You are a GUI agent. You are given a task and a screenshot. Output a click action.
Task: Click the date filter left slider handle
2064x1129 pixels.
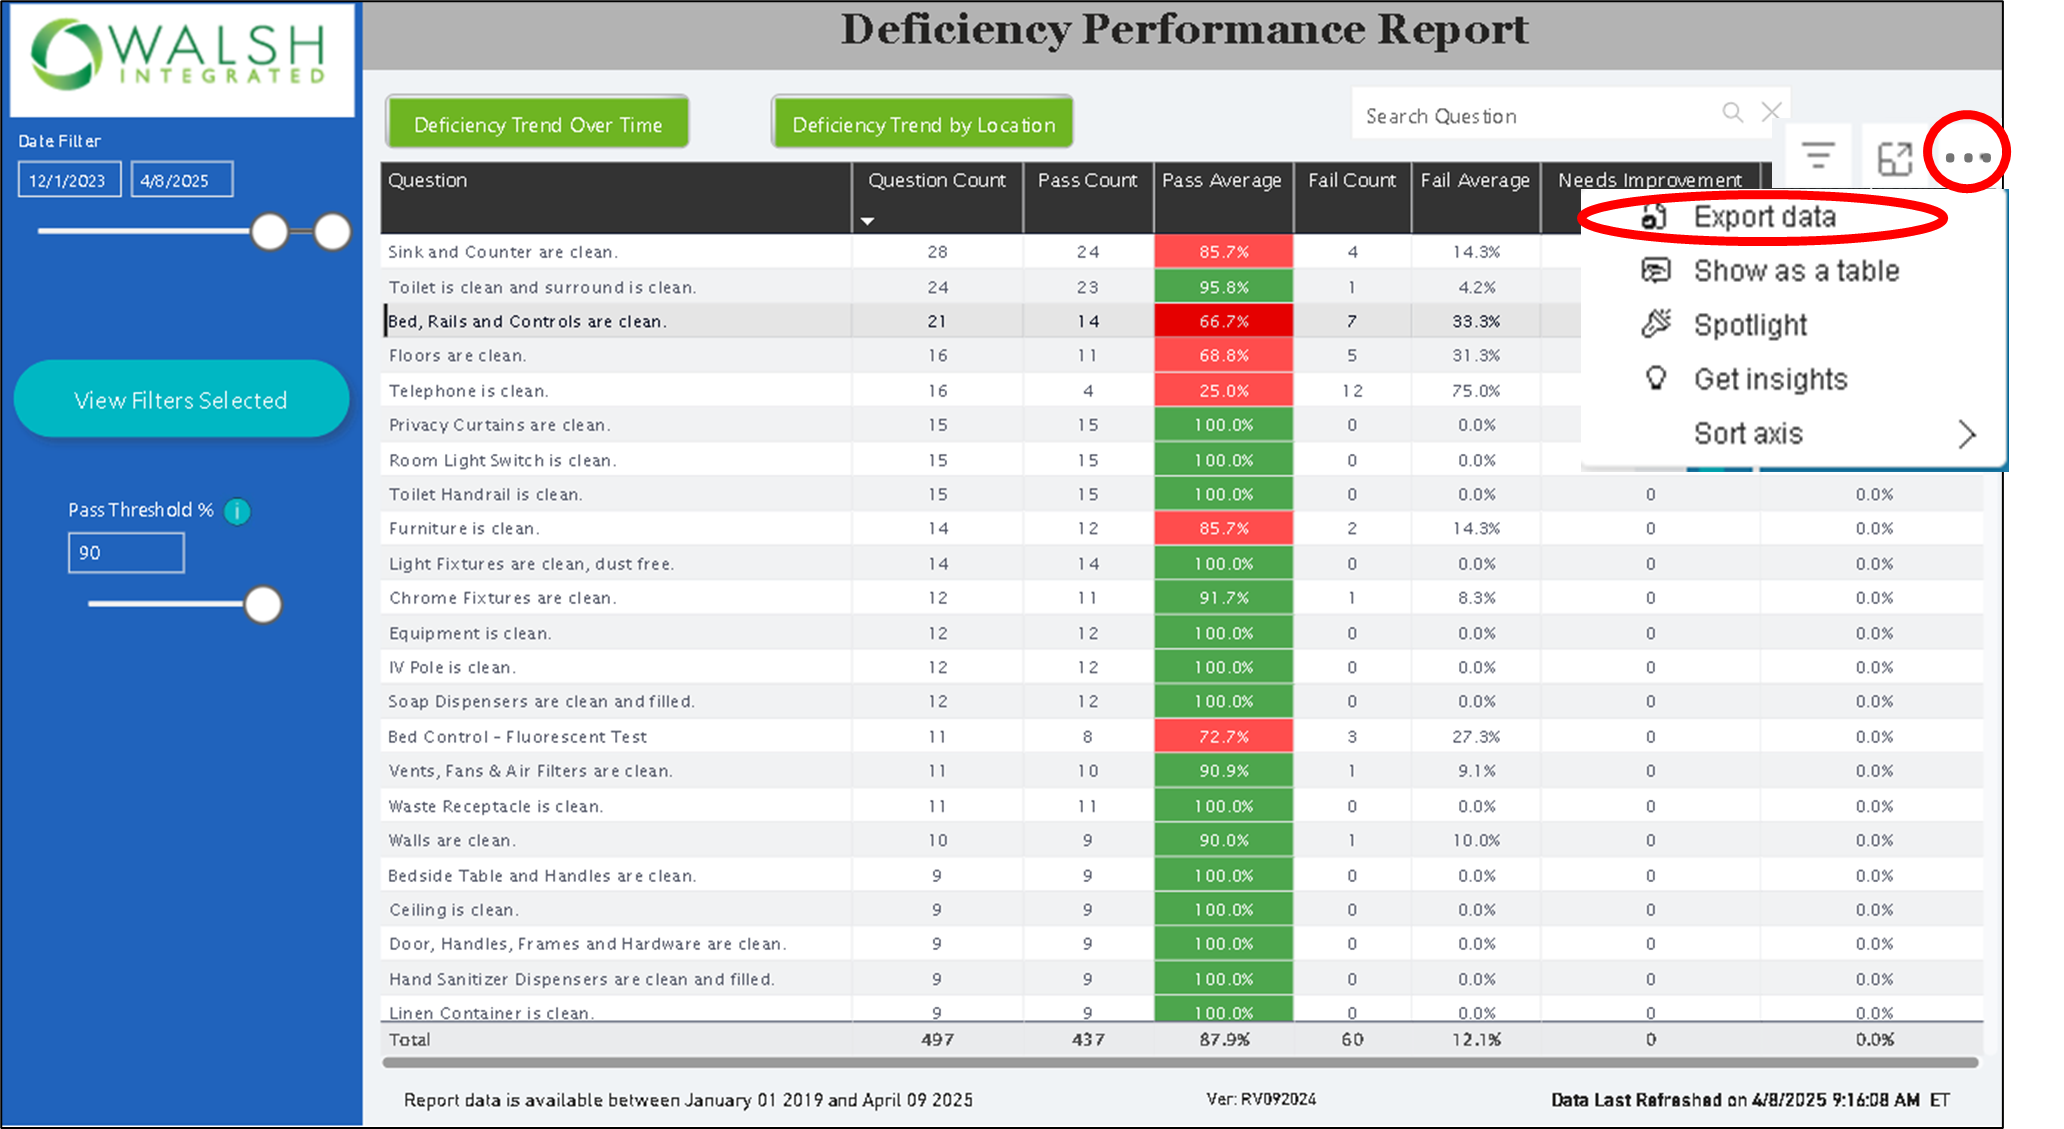pyautogui.click(x=269, y=232)
